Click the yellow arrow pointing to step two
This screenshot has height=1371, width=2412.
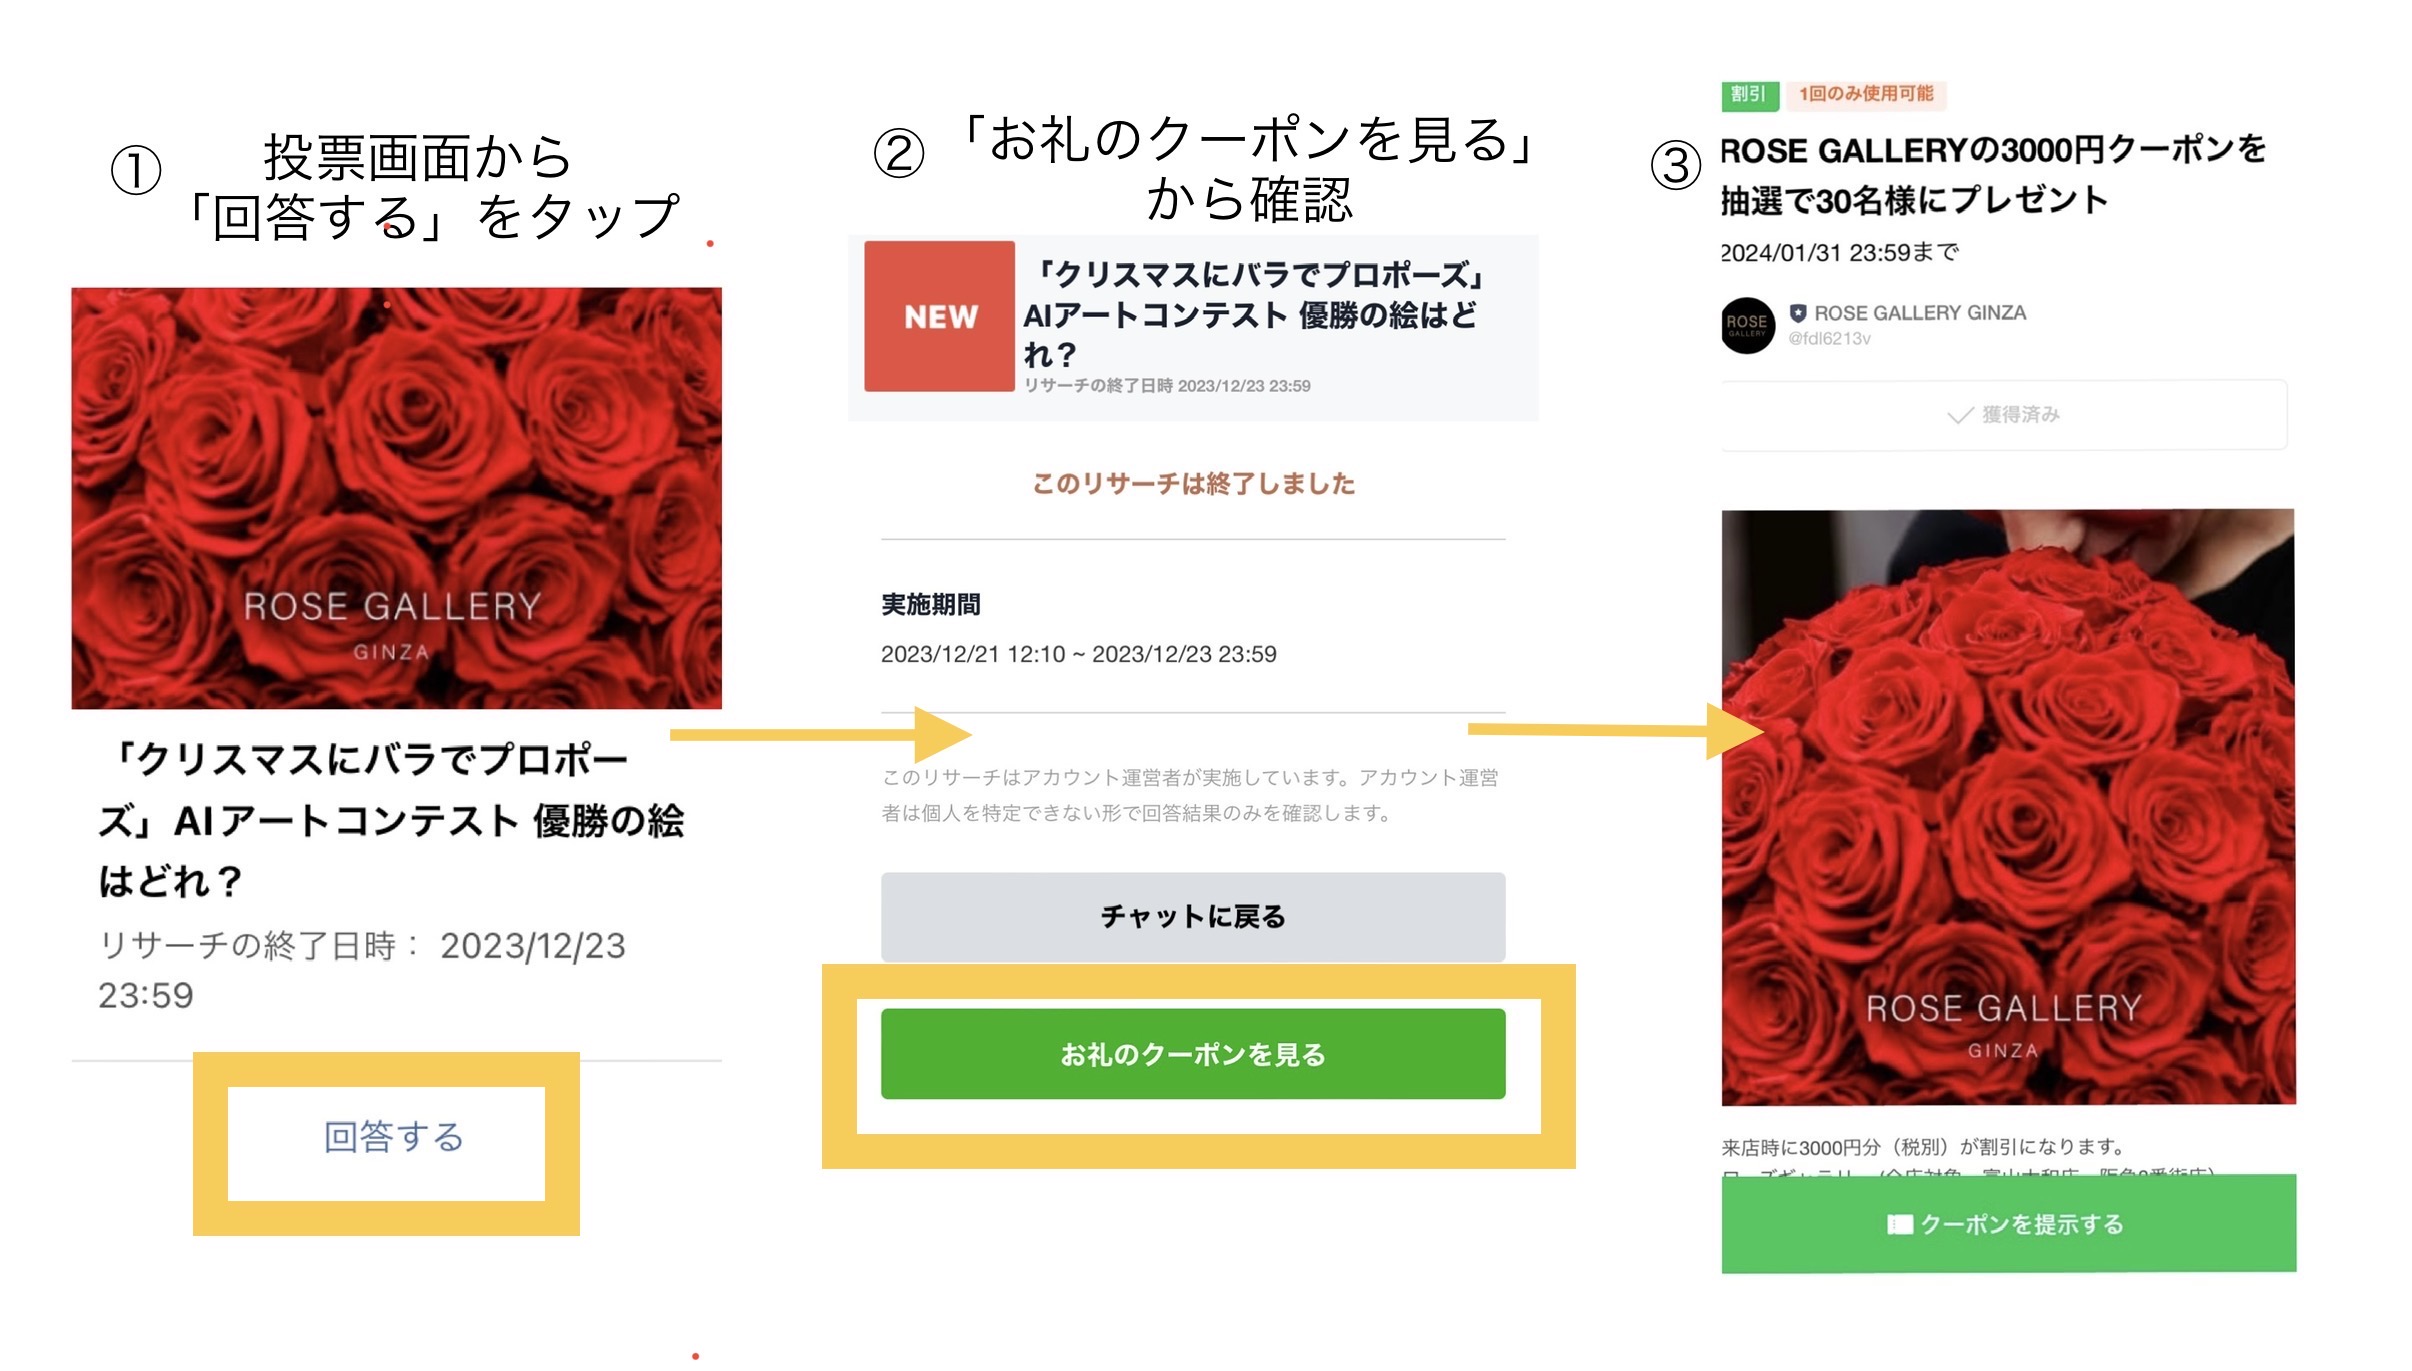820,735
